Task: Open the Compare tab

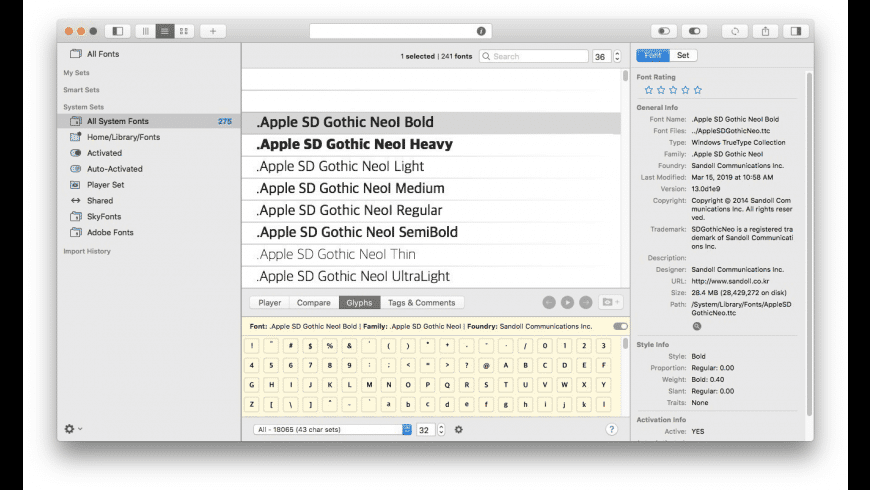Action: 313,302
